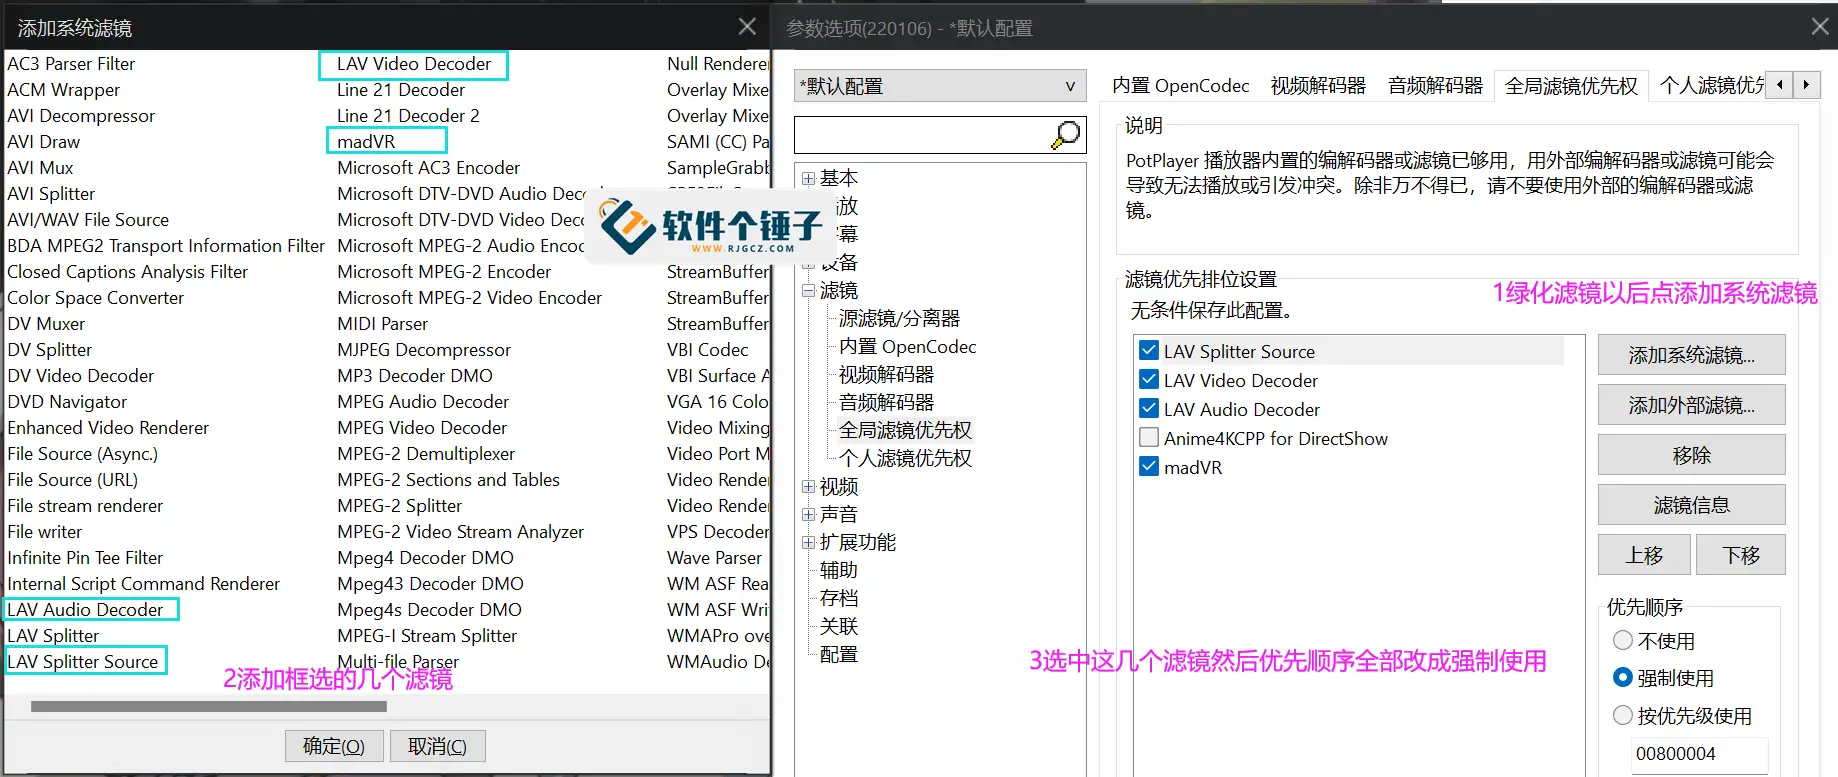1838x777 pixels.
Task: Expand the 声音 tree node
Action: (808, 515)
